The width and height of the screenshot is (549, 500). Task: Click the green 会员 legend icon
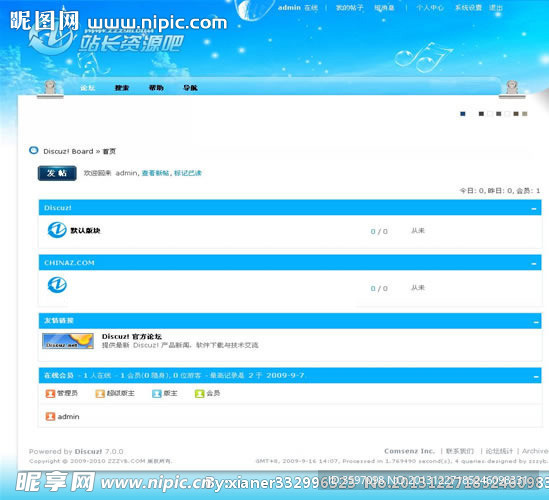click(200, 394)
